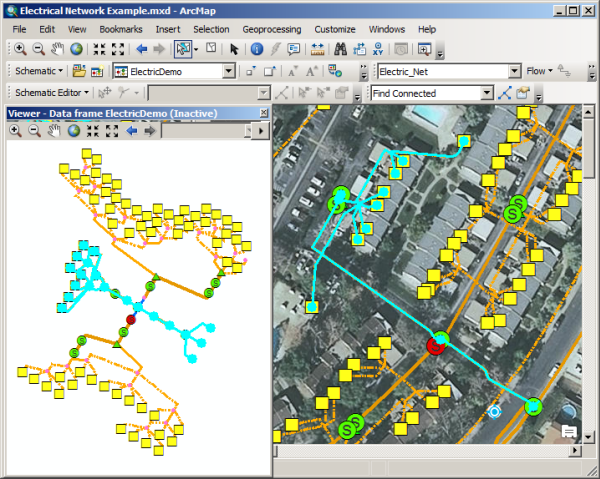
Task: Zoom out using the viewer window toolbar
Action: click(34, 131)
